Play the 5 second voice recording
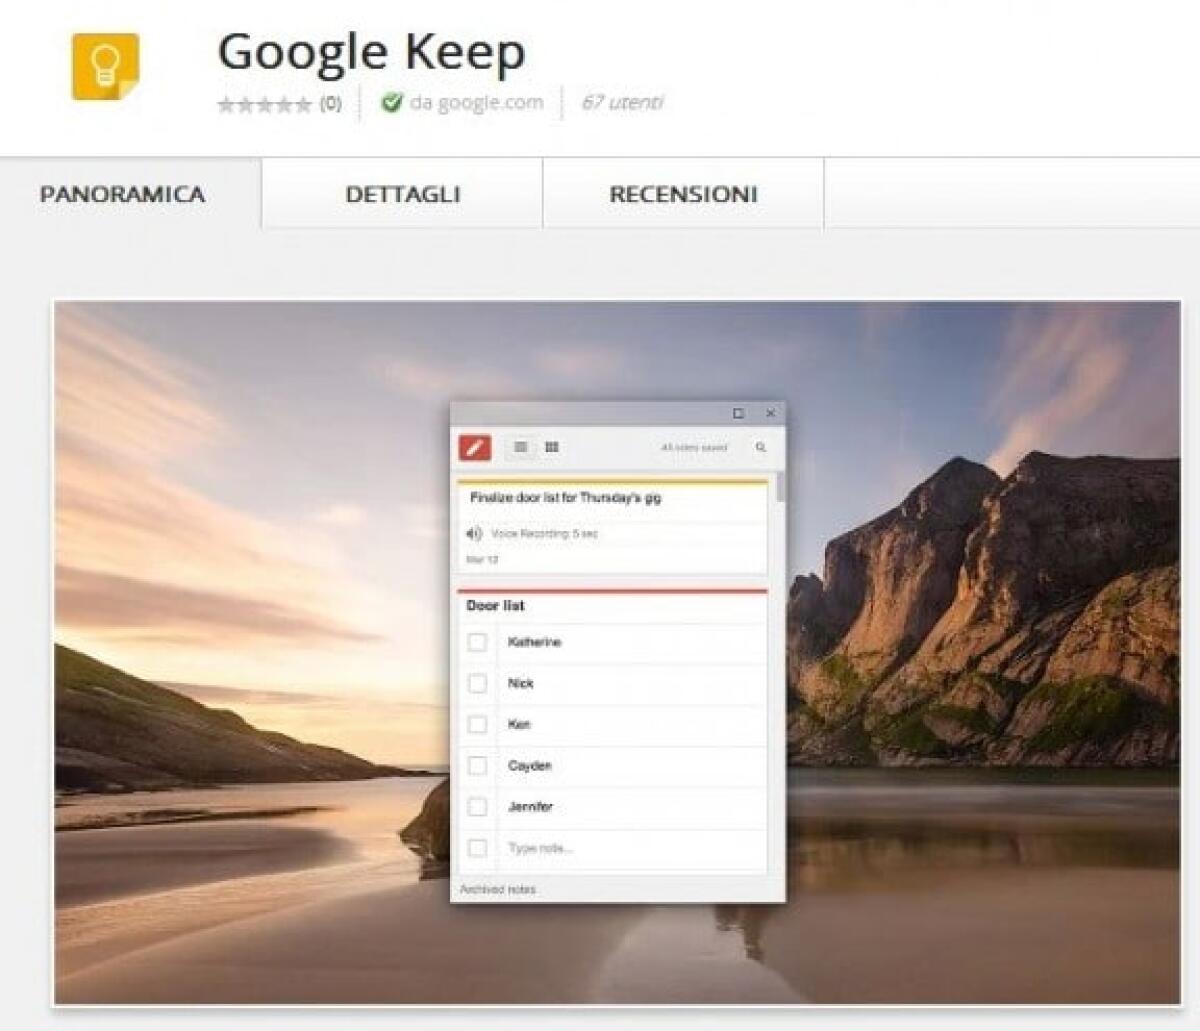This screenshot has height=1031, width=1200. (475, 534)
